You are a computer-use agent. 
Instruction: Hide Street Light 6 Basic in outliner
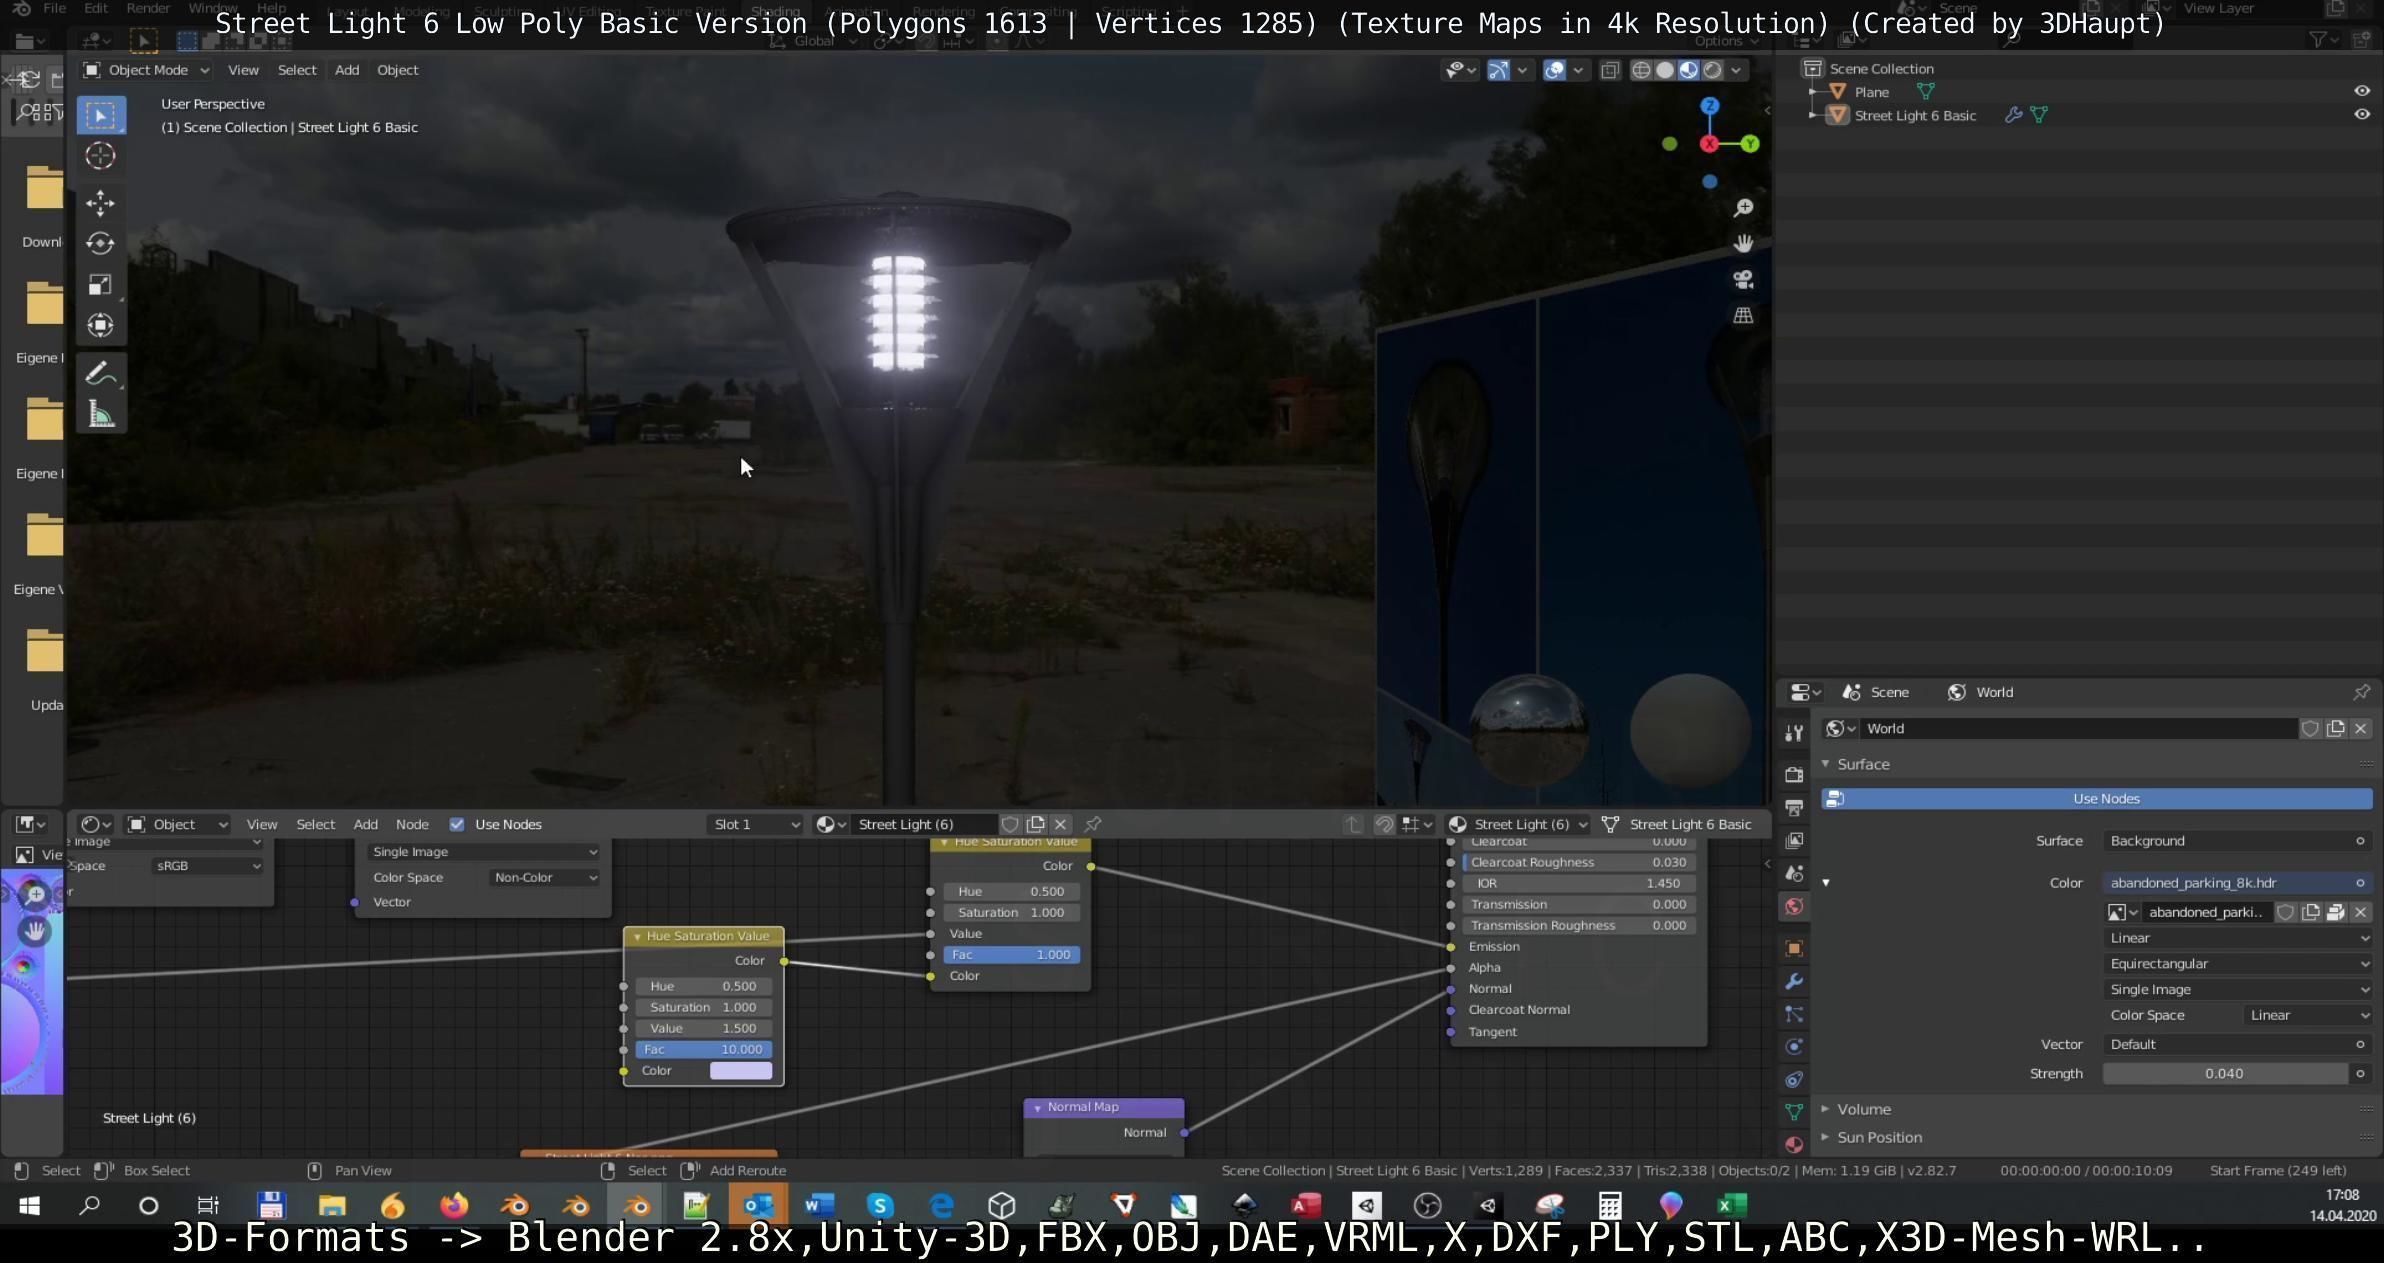(2362, 114)
